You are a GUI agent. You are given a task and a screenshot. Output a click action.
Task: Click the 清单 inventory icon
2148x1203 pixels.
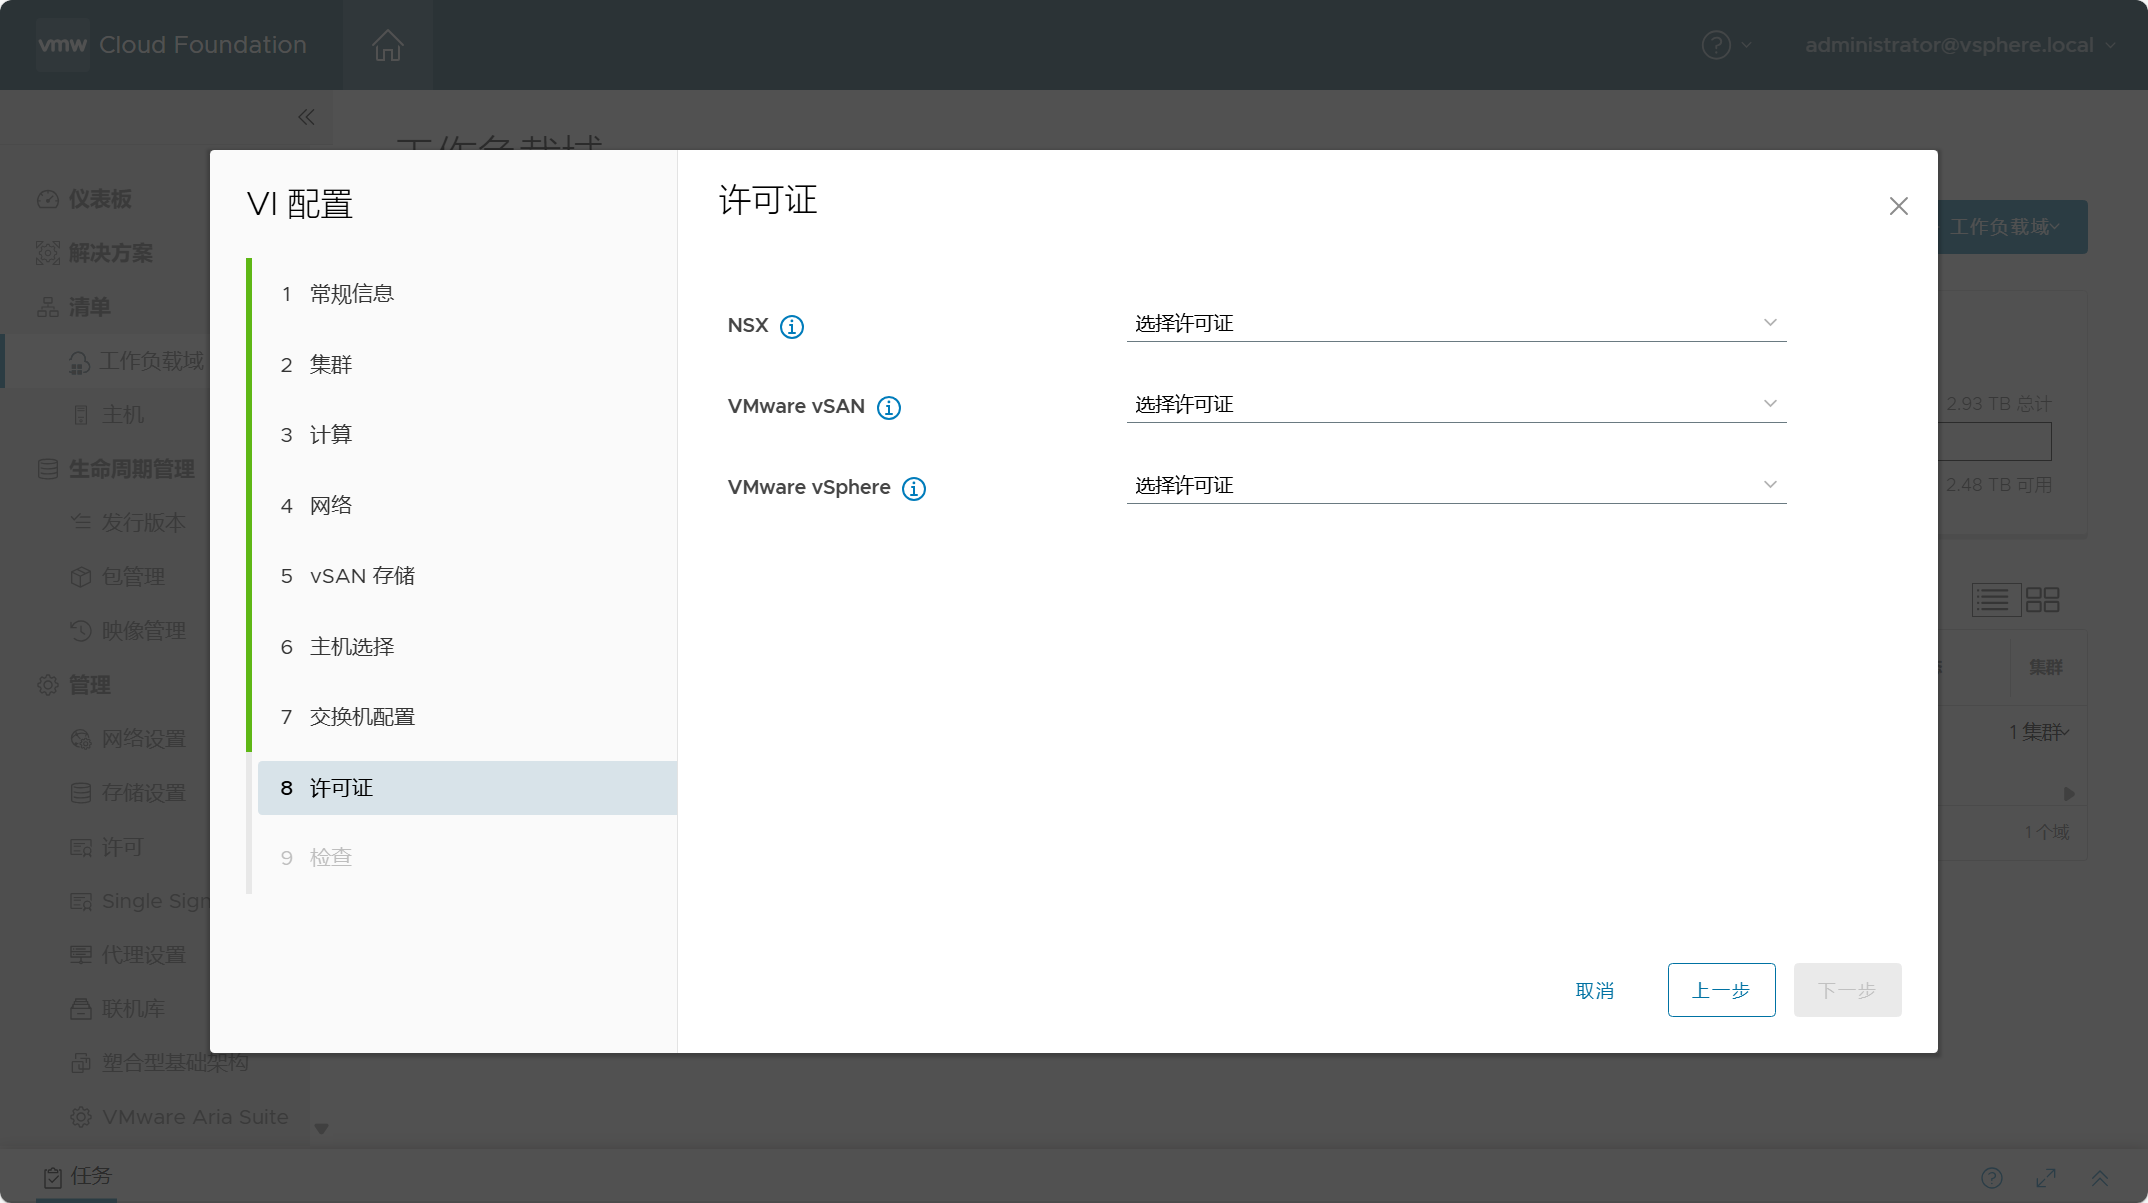pyautogui.click(x=48, y=307)
